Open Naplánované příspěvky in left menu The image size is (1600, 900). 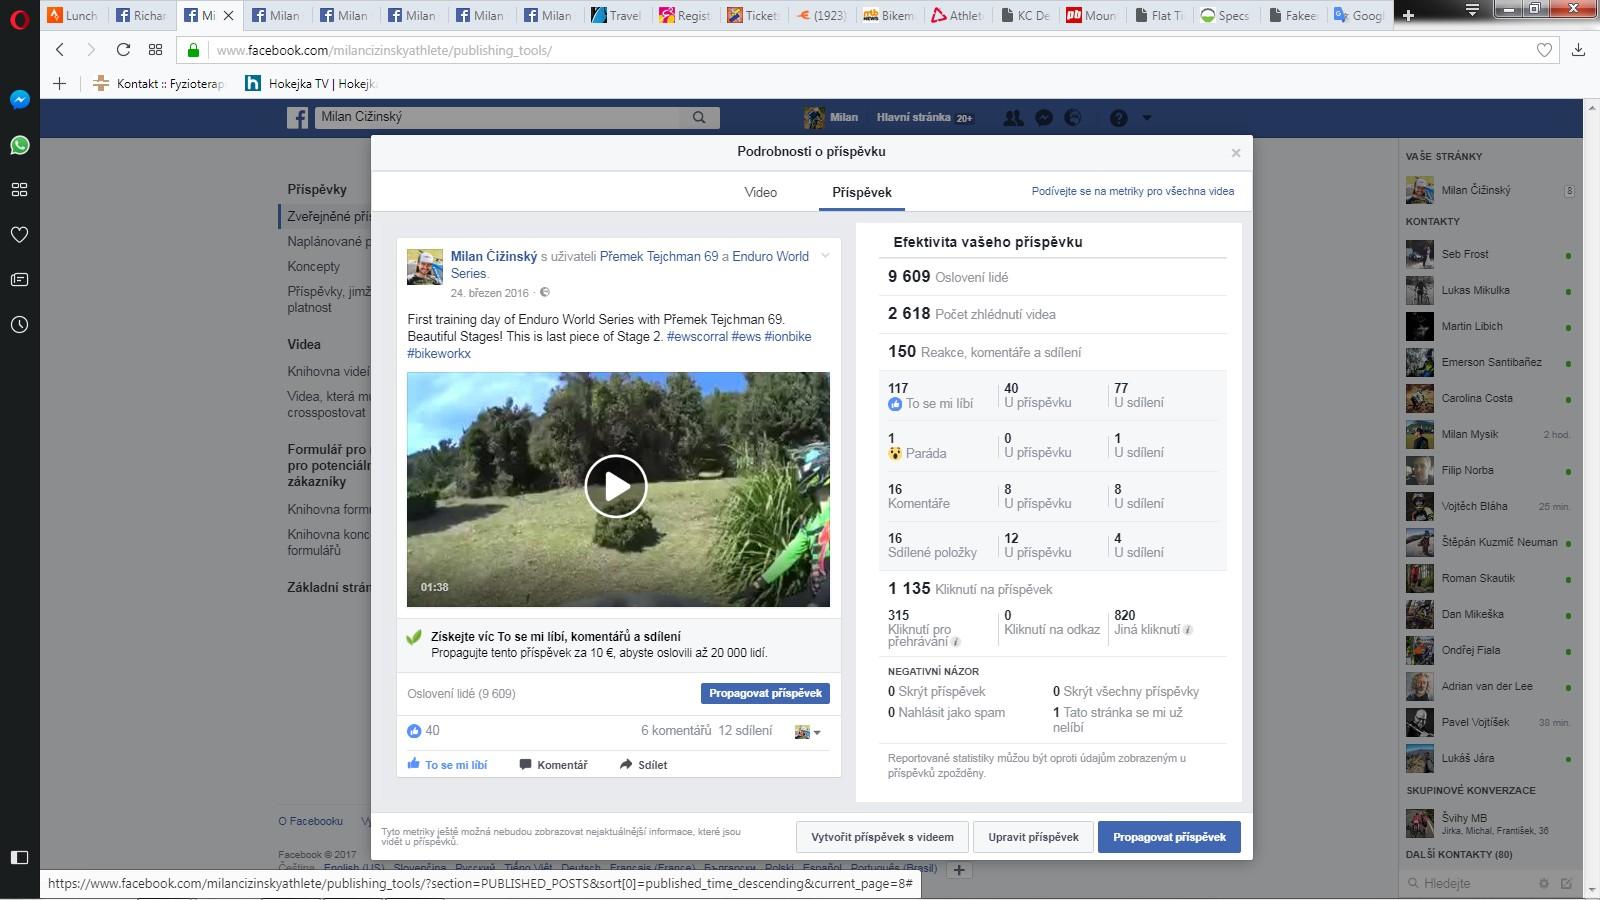coord(327,241)
